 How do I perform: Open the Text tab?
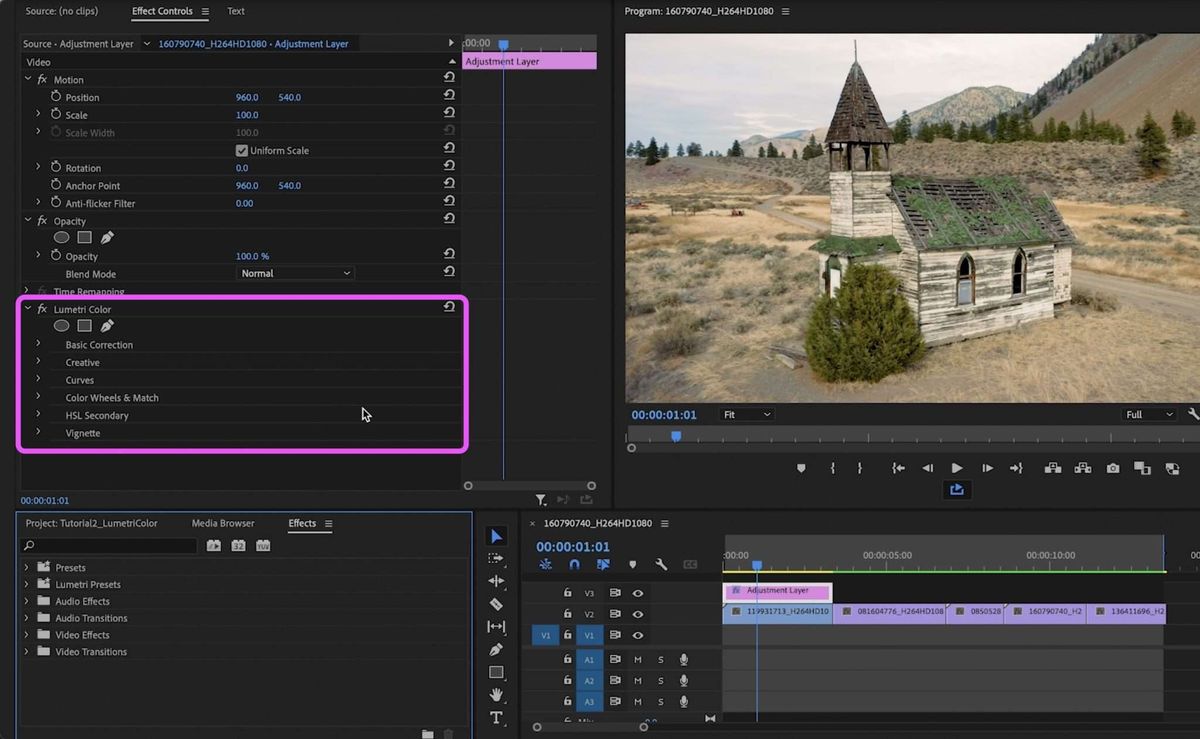[x=236, y=11]
